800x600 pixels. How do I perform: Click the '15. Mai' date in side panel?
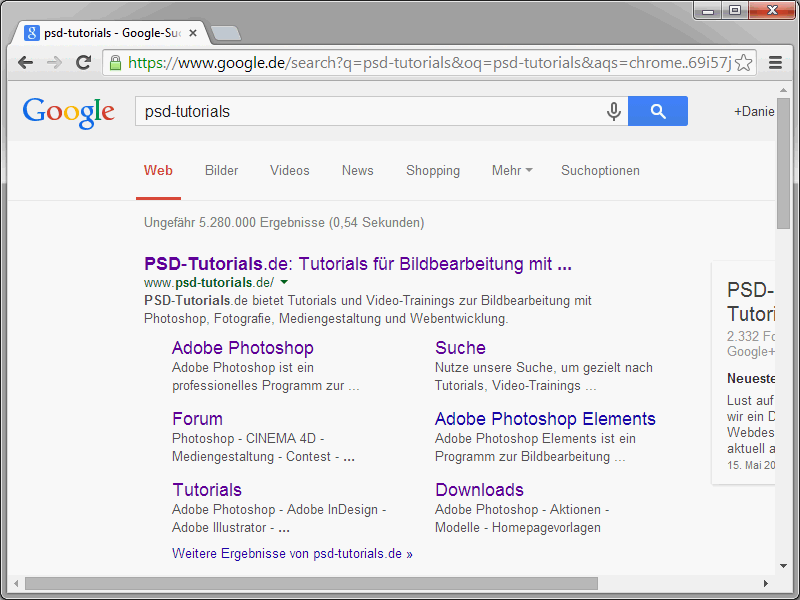click(x=745, y=465)
